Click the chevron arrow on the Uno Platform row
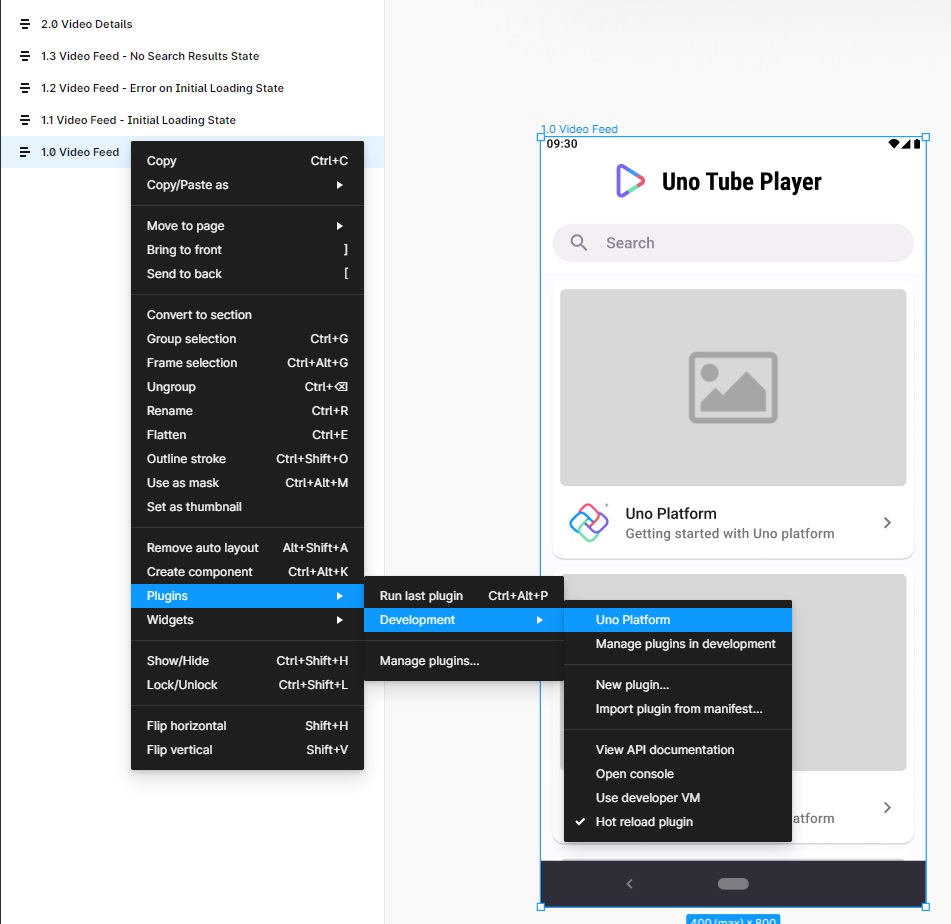This screenshot has height=924, width=951. (x=887, y=522)
